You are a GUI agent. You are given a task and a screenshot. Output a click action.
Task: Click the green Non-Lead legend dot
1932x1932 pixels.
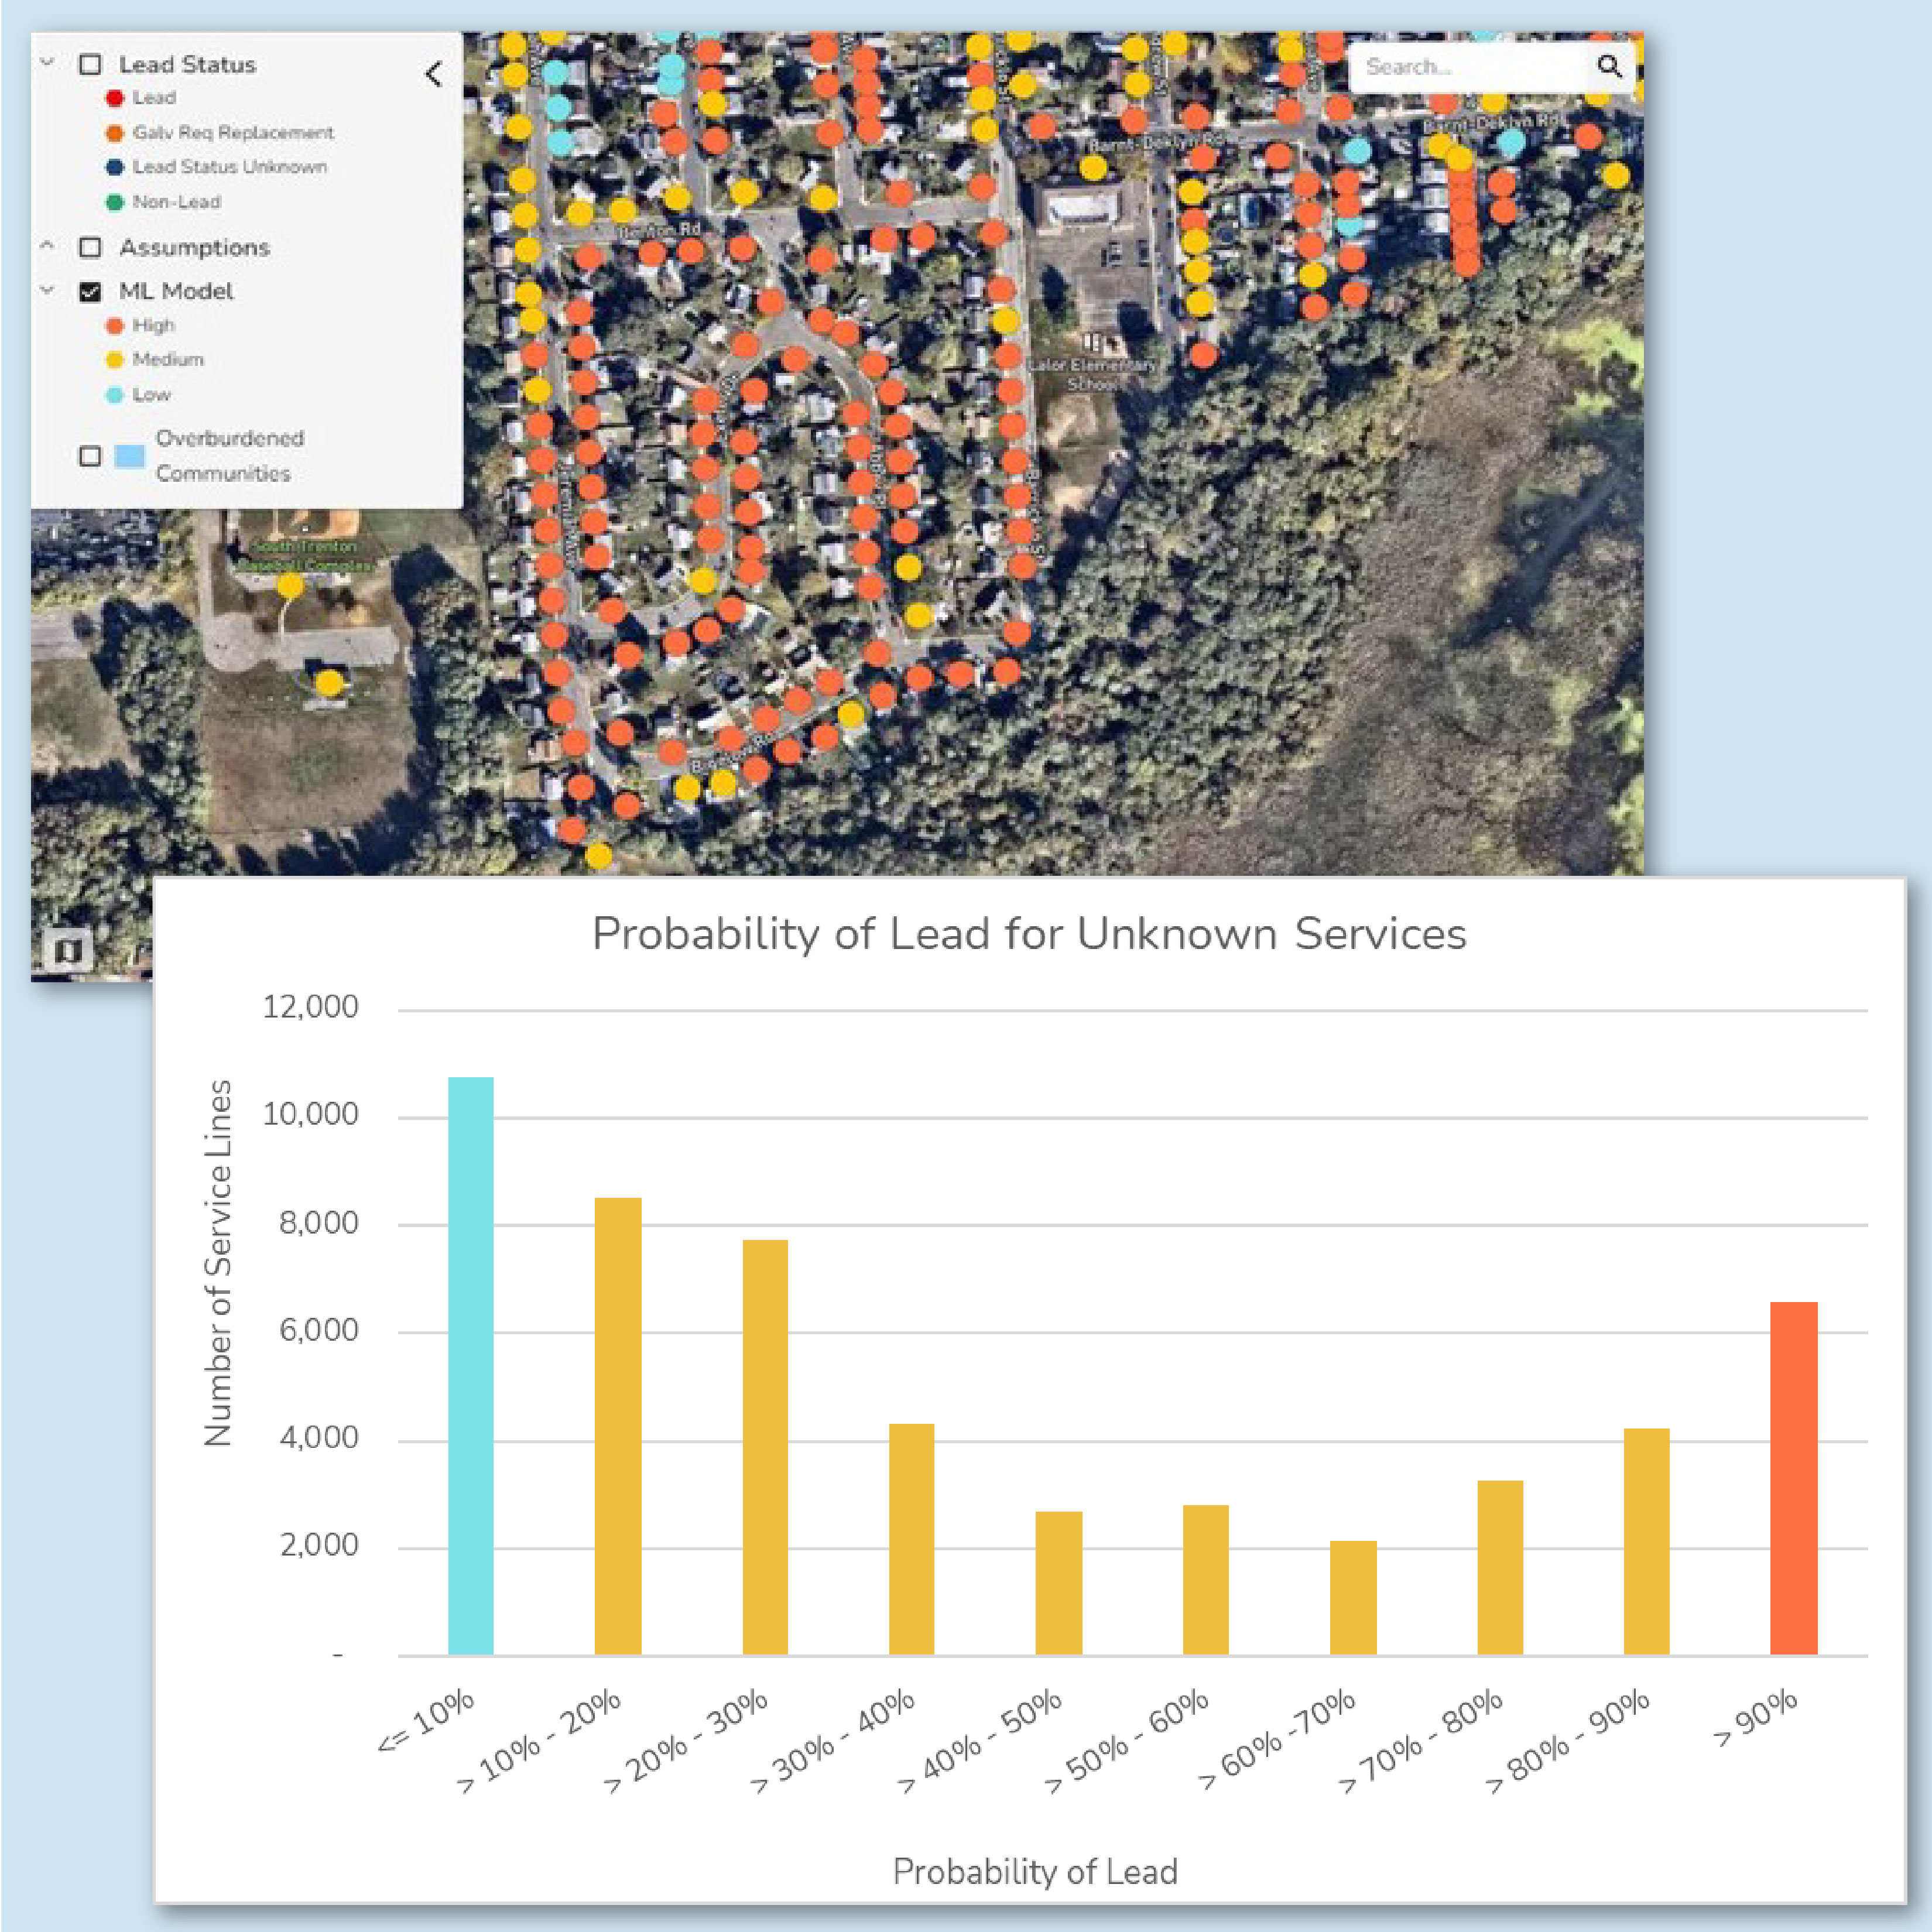pyautogui.click(x=114, y=202)
